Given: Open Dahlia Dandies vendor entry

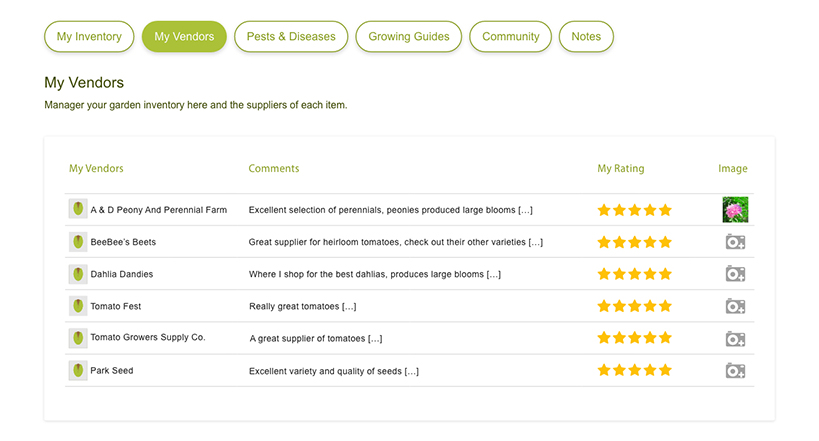Looking at the screenshot, I should coord(122,274).
